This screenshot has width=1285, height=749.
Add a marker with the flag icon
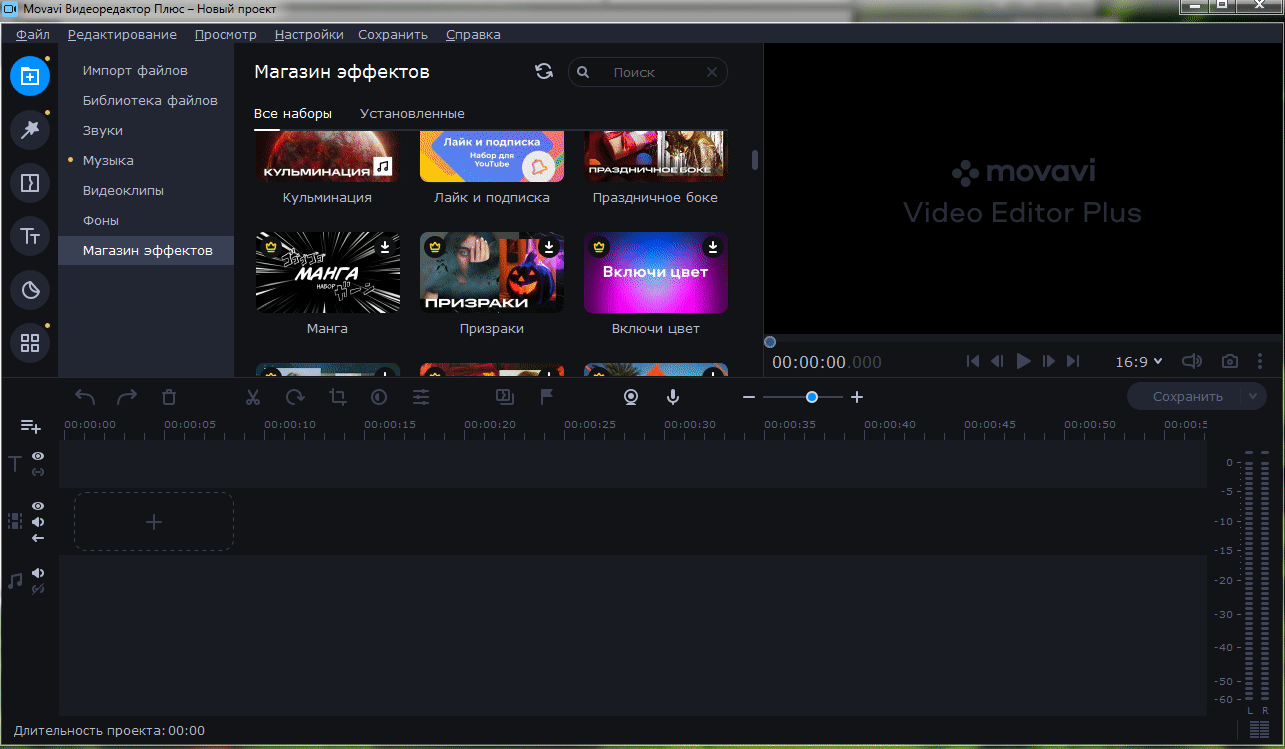click(547, 397)
